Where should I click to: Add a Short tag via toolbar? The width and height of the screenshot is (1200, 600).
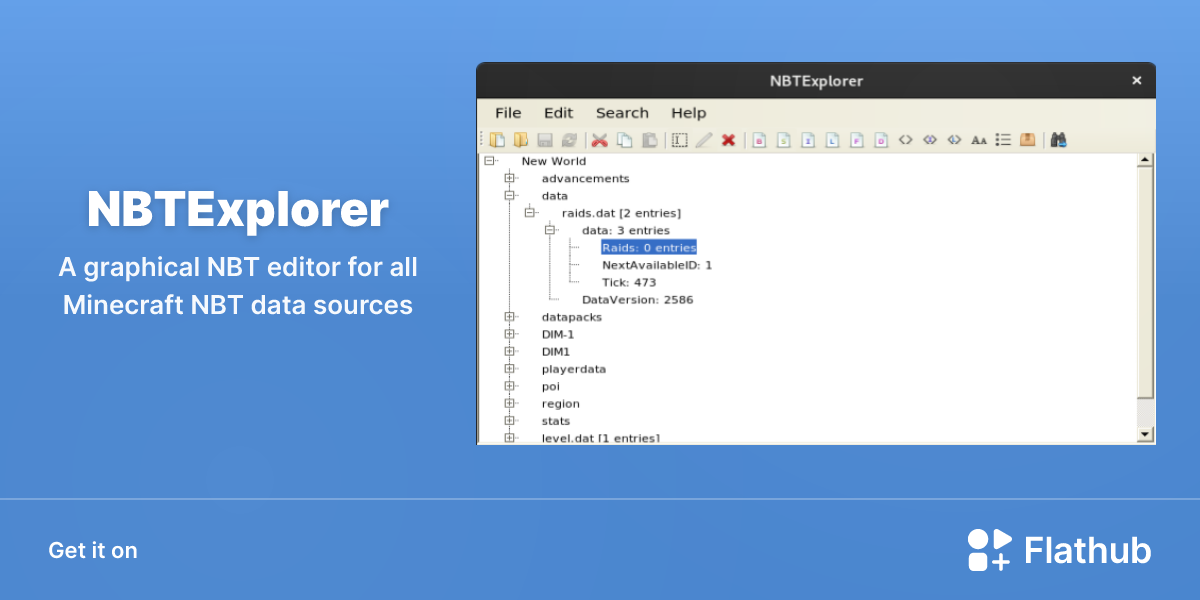click(784, 140)
